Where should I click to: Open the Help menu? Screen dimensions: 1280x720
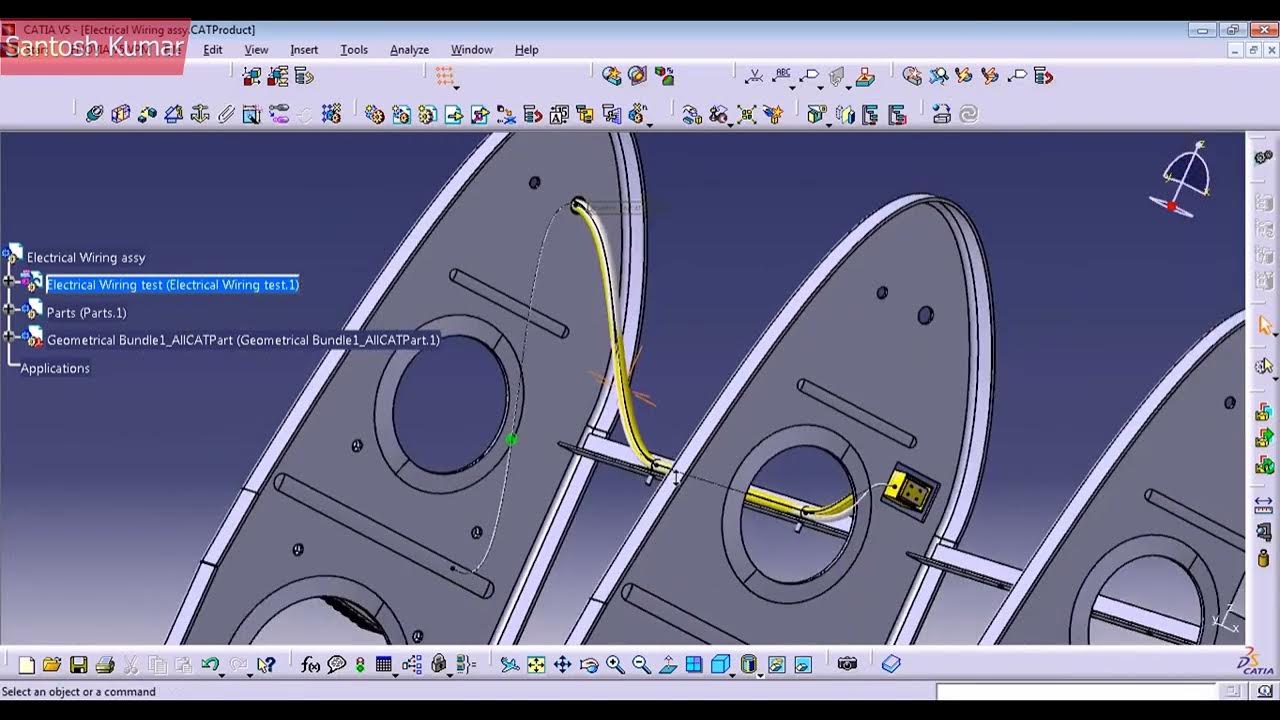tap(526, 50)
